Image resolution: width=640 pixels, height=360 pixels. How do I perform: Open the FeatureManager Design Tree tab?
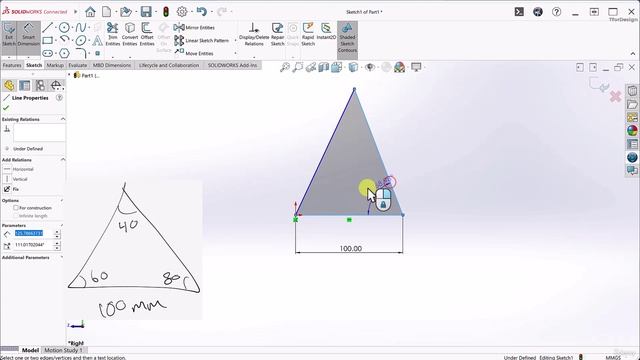9,85
